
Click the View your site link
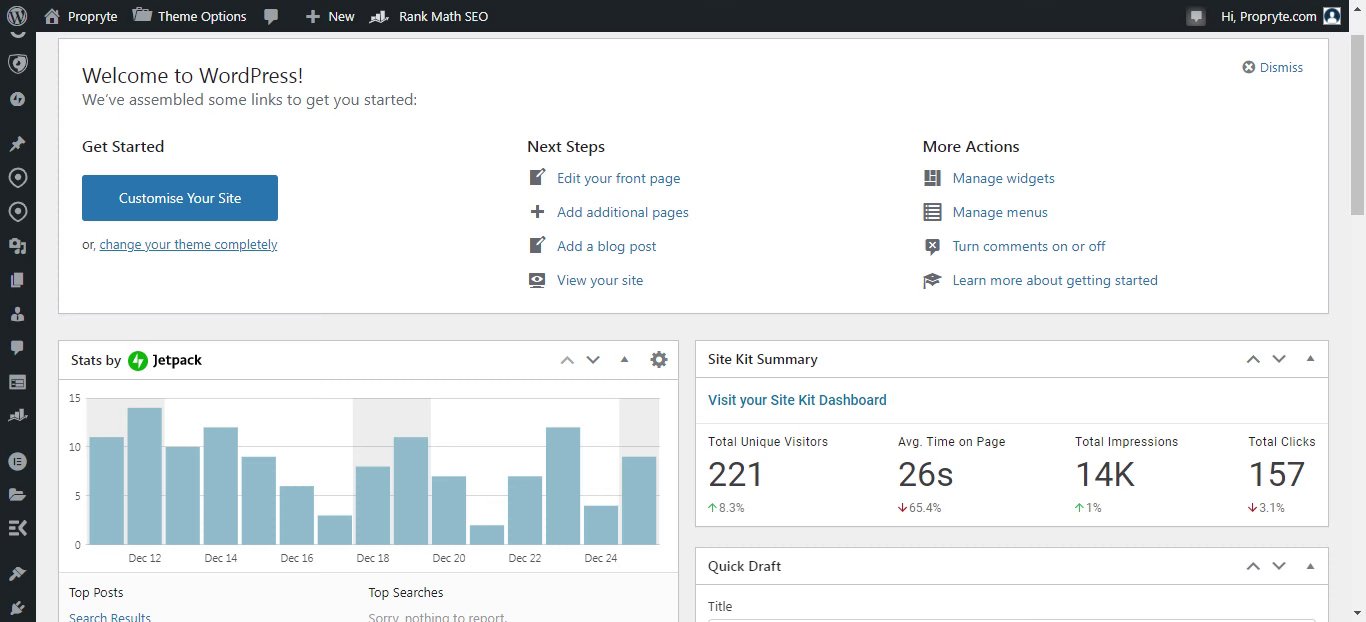pyautogui.click(x=600, y=280)
